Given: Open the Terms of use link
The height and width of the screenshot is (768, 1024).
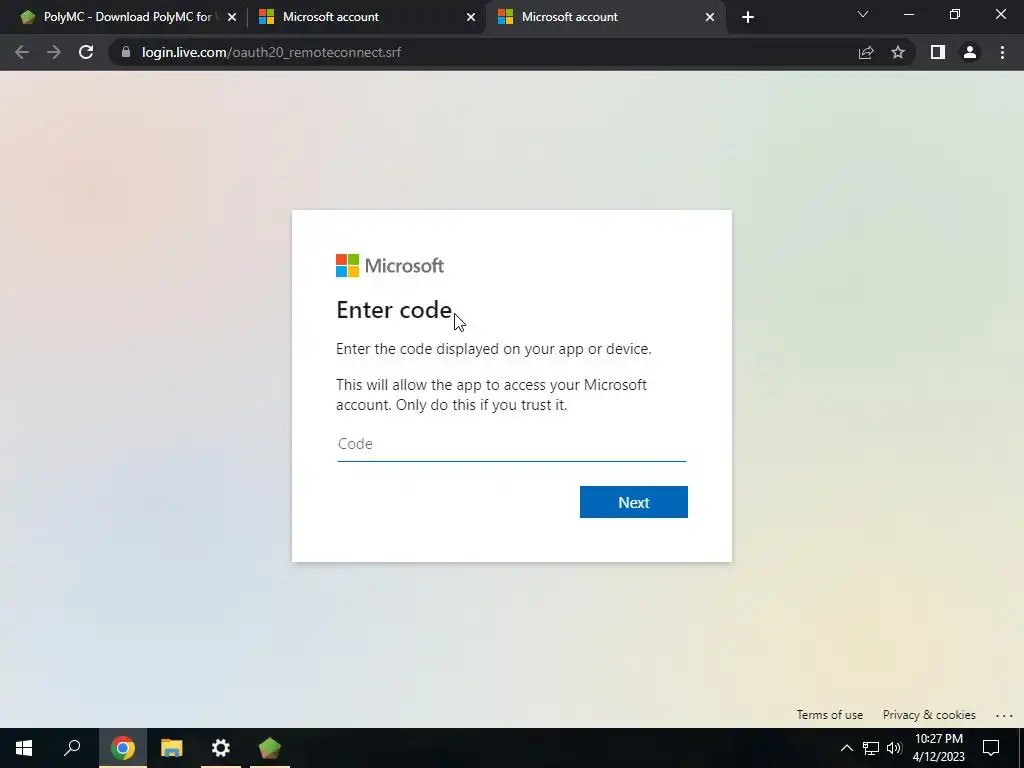Looking at the screenshot, I should 829,715.
